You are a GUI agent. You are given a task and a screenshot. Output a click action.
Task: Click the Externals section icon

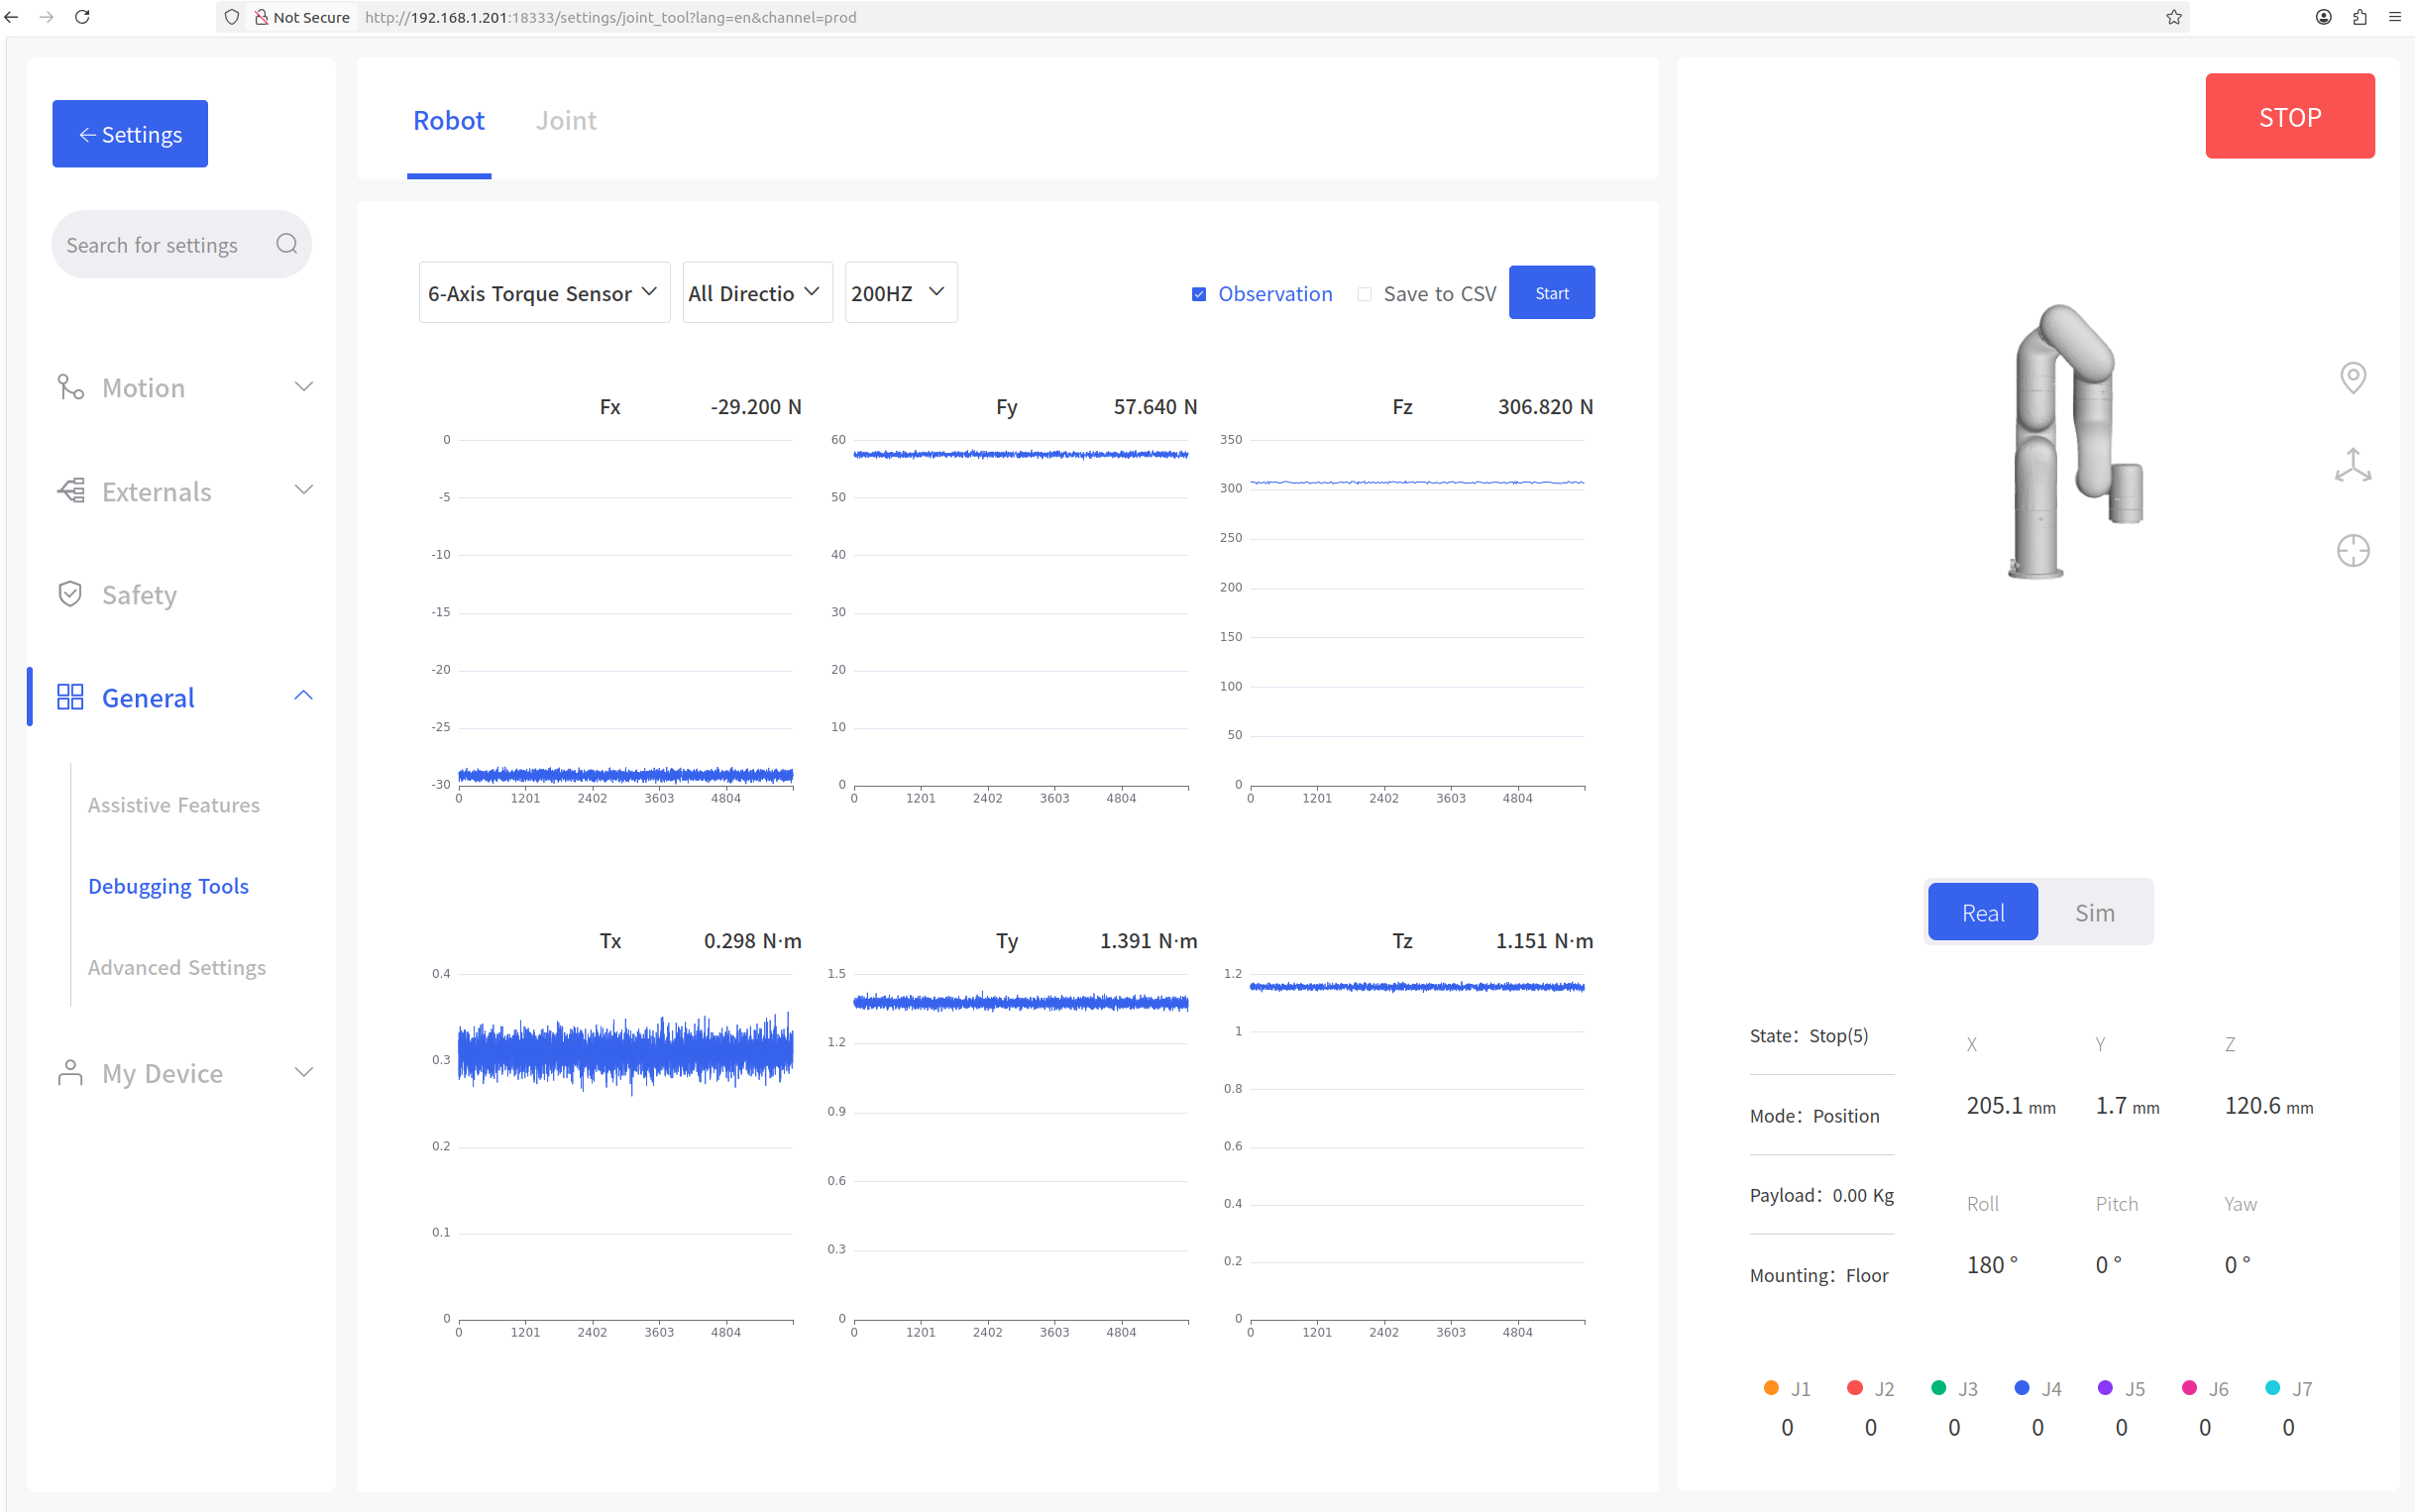click(x=70, y=491)
